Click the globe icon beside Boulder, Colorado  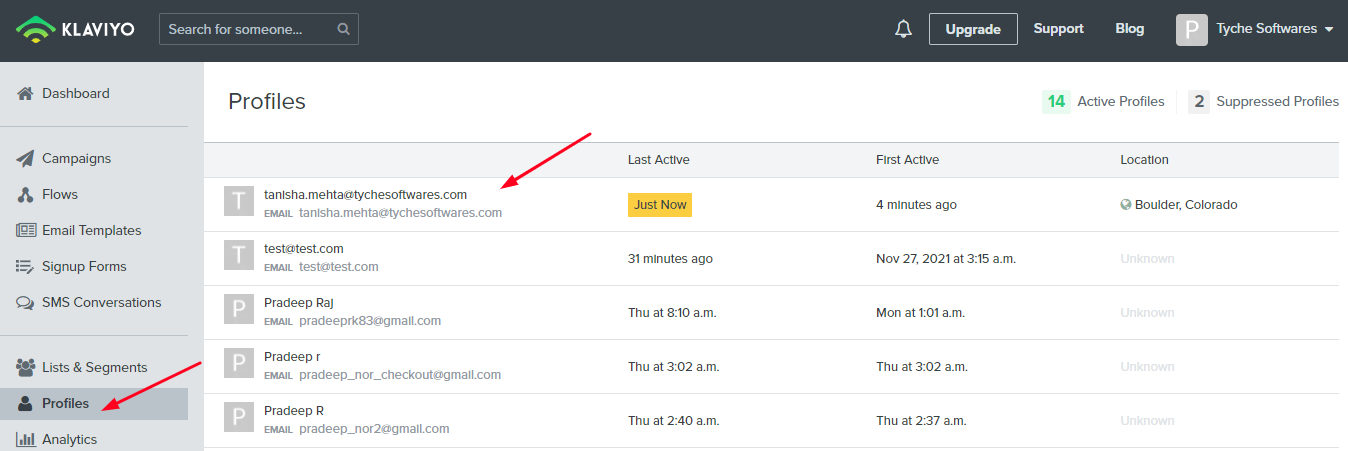[1126, 204]
